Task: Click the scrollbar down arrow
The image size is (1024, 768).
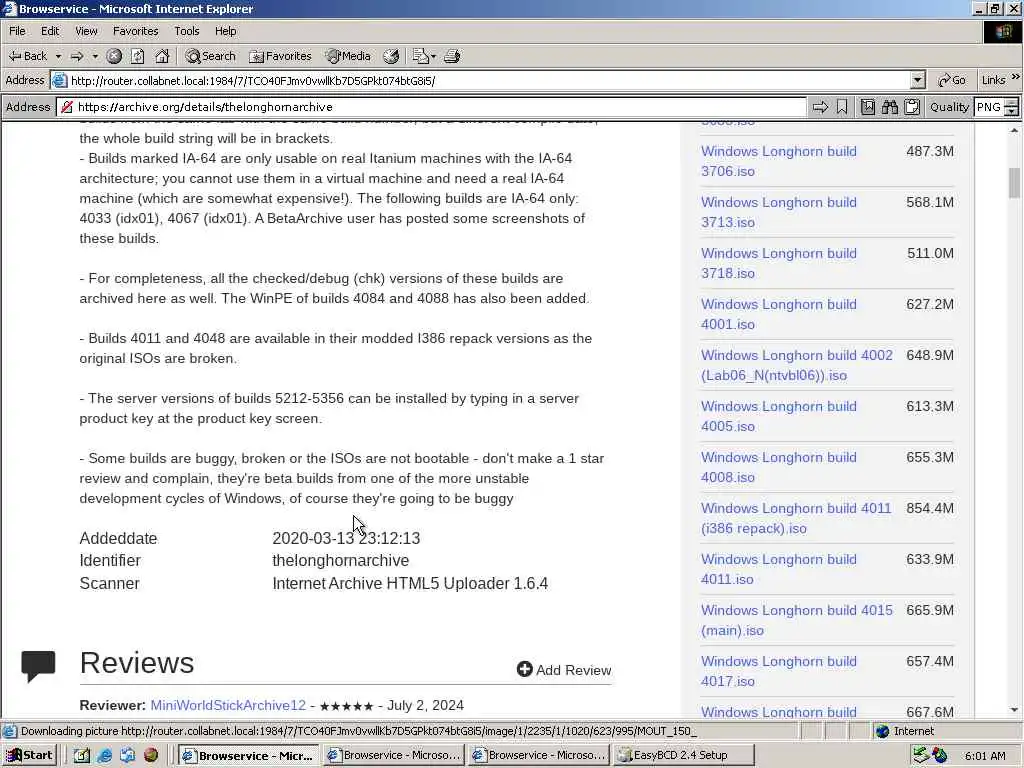Action: point(1014,709)
